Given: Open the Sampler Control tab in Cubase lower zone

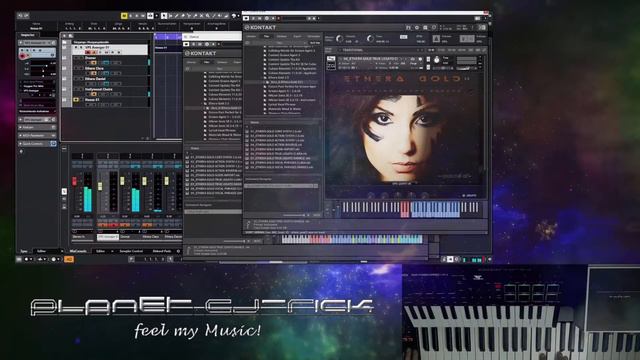Looking at the screenshot, I should click(x=131, y=251).
